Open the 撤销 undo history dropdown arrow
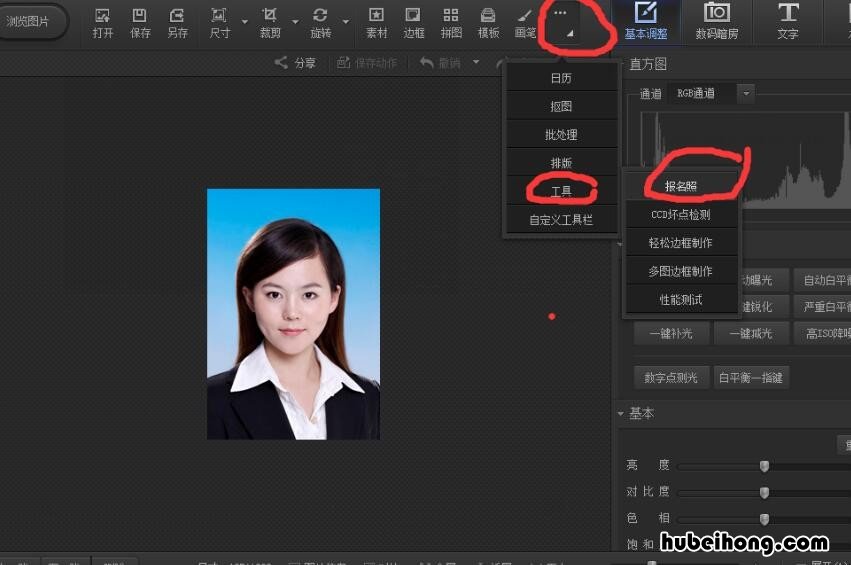The image size is (851, 565). [x=476, y=62]
